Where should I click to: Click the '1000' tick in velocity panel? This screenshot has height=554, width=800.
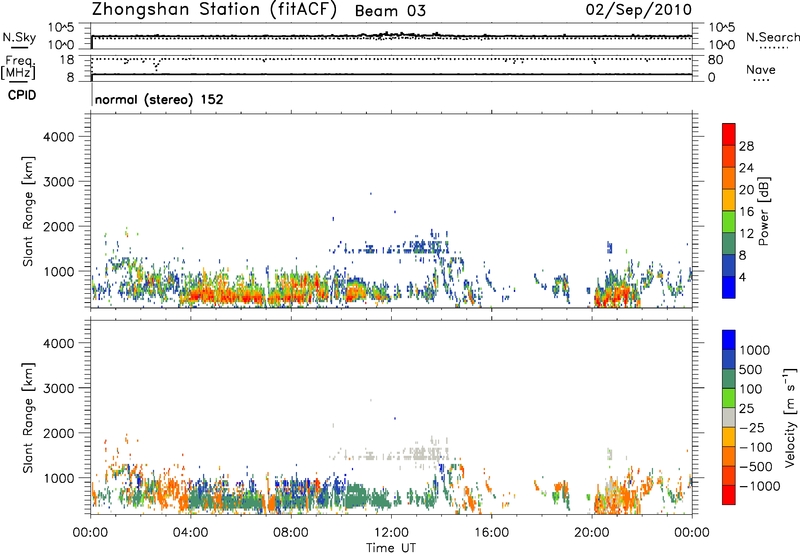[x=58, y=478]
